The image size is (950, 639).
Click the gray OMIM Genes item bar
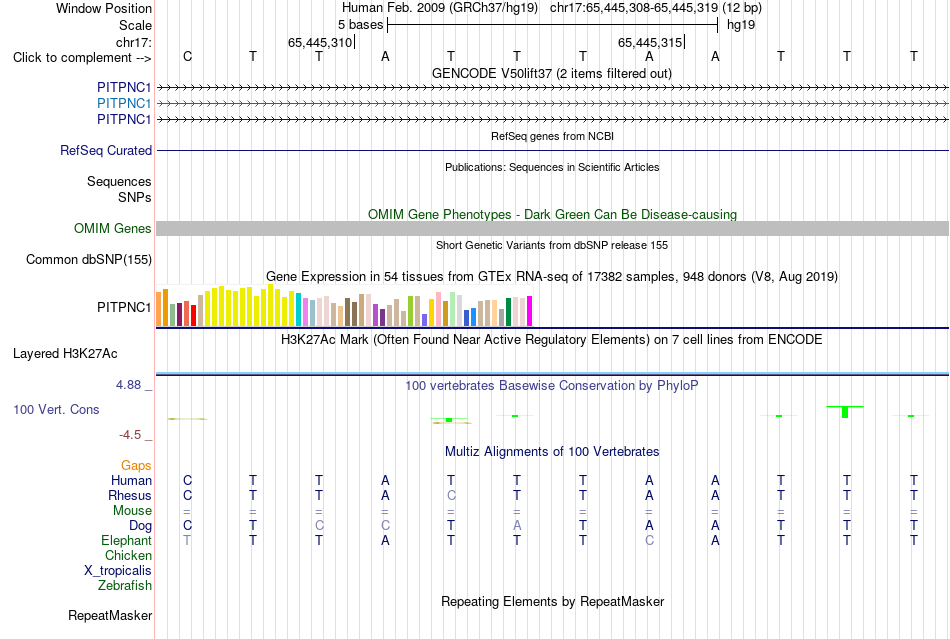pyautogui.click(x=552, y=228)
